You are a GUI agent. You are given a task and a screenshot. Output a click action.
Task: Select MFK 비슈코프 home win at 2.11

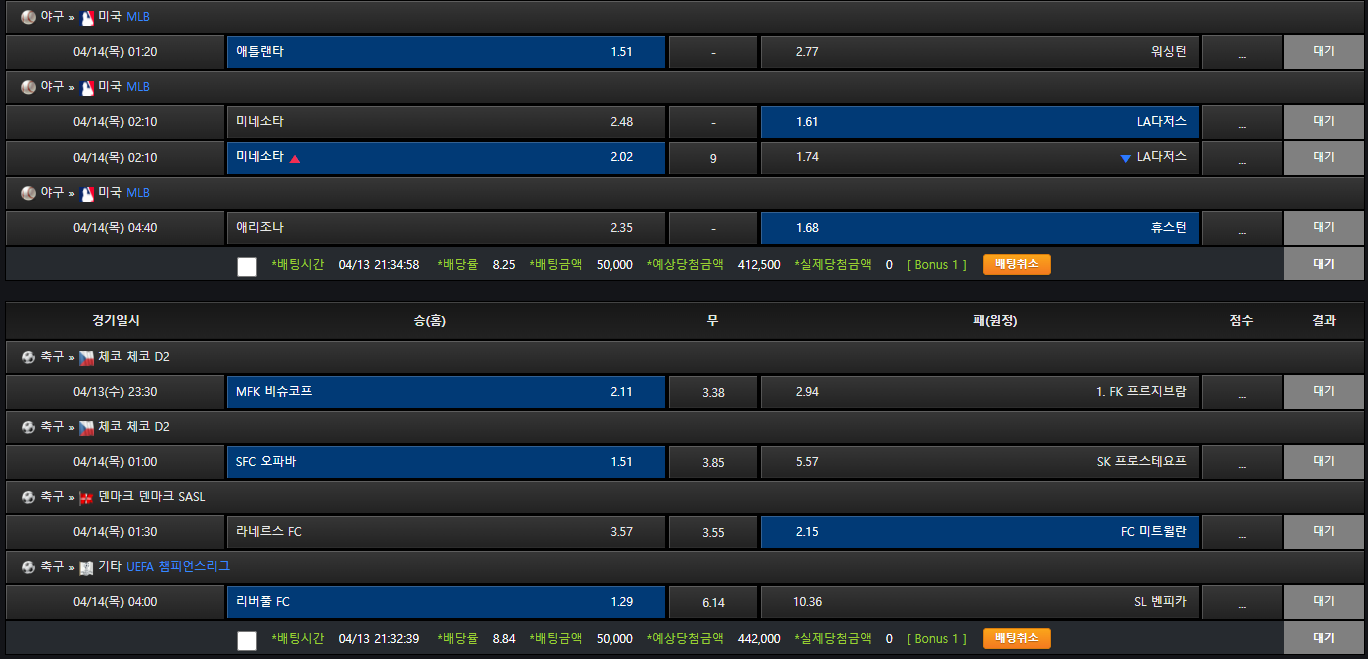[x=446, y=392]
